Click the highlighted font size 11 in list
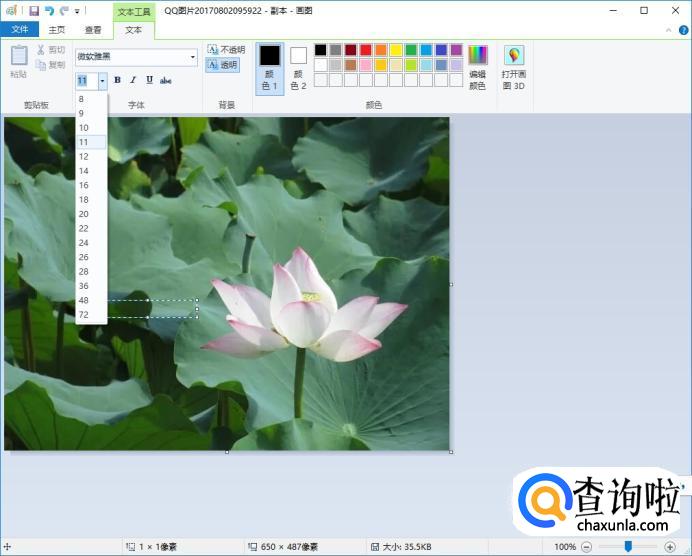Screen dimensions: 692x556 tap(91, 142)
